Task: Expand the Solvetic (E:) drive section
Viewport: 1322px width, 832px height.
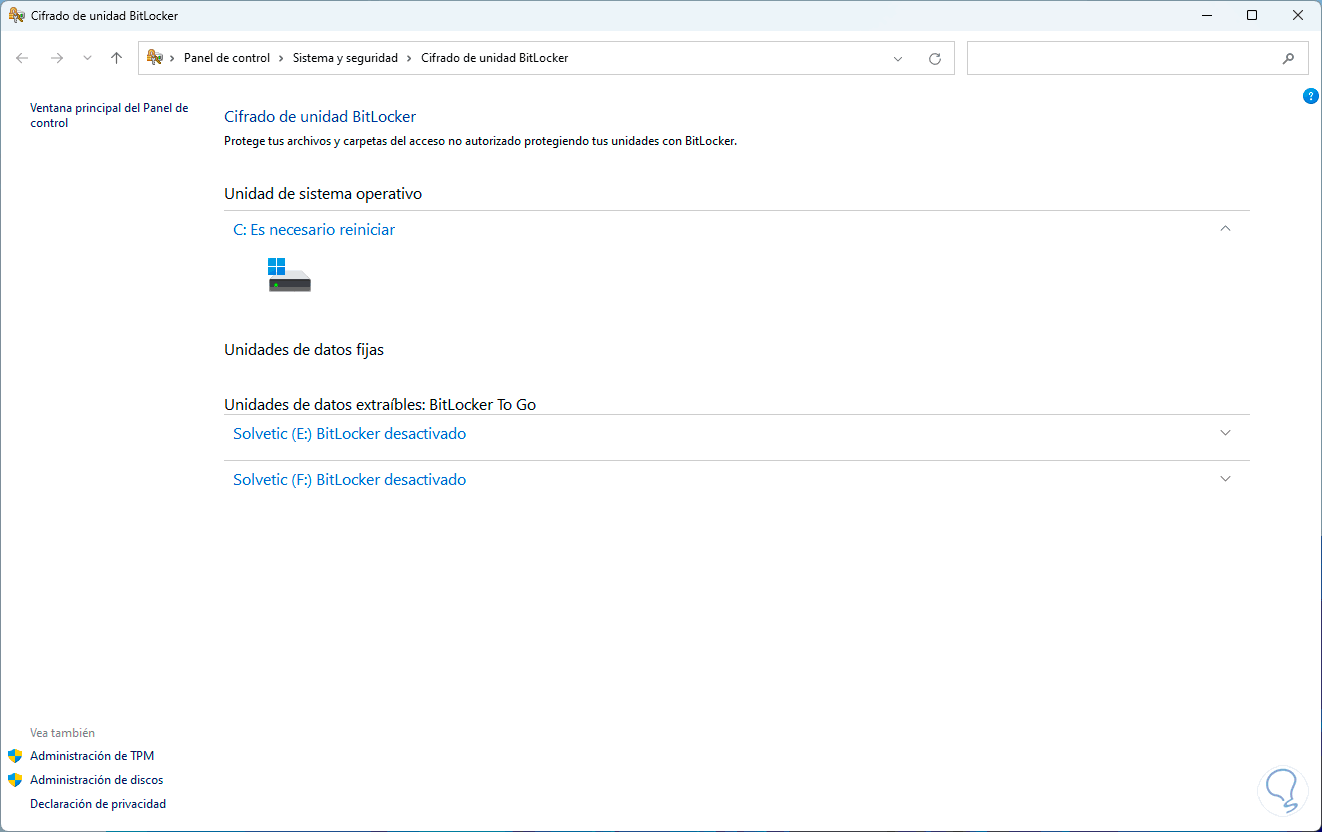Action: 1226,433
